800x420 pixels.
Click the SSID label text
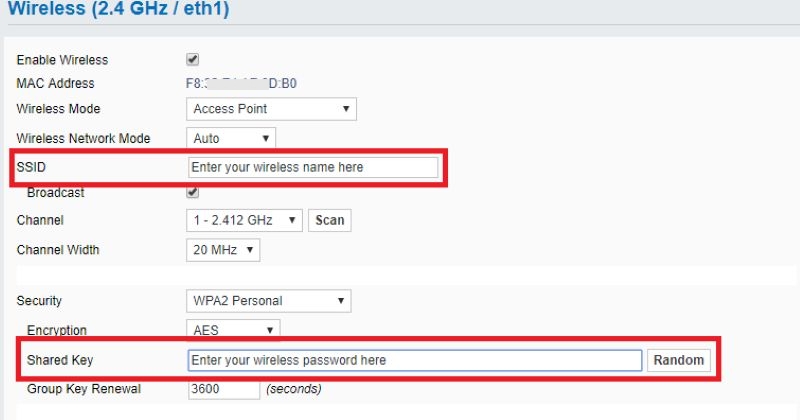(x=32, y=167)
